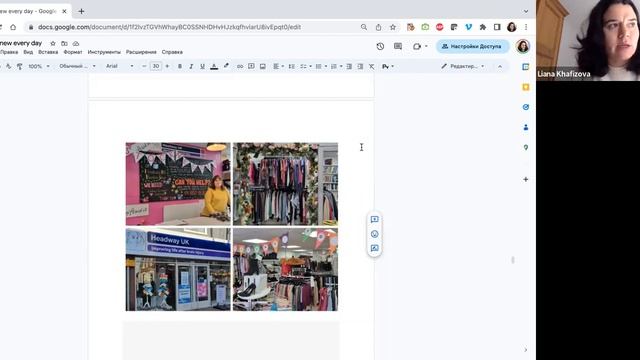640x360 pixels.
Task: Click the browser zoom magnifier icon
Action: pos(364,27)
